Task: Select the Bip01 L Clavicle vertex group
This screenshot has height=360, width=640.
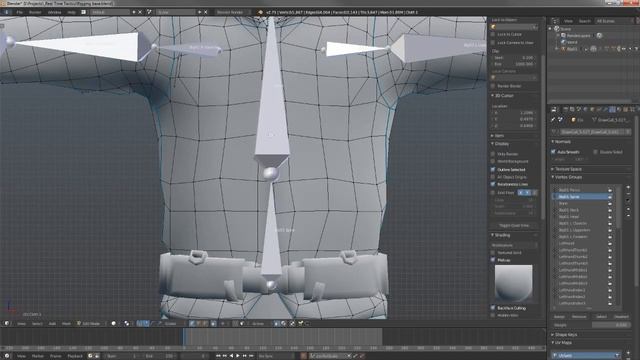Action: 573,223
